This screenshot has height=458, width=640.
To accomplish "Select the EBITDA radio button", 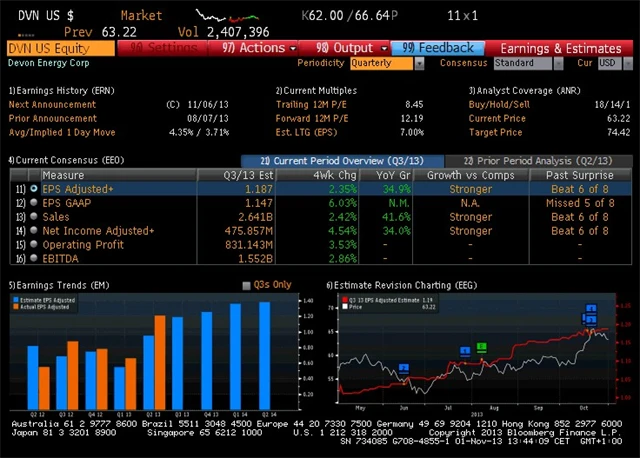I will [34, 258].
